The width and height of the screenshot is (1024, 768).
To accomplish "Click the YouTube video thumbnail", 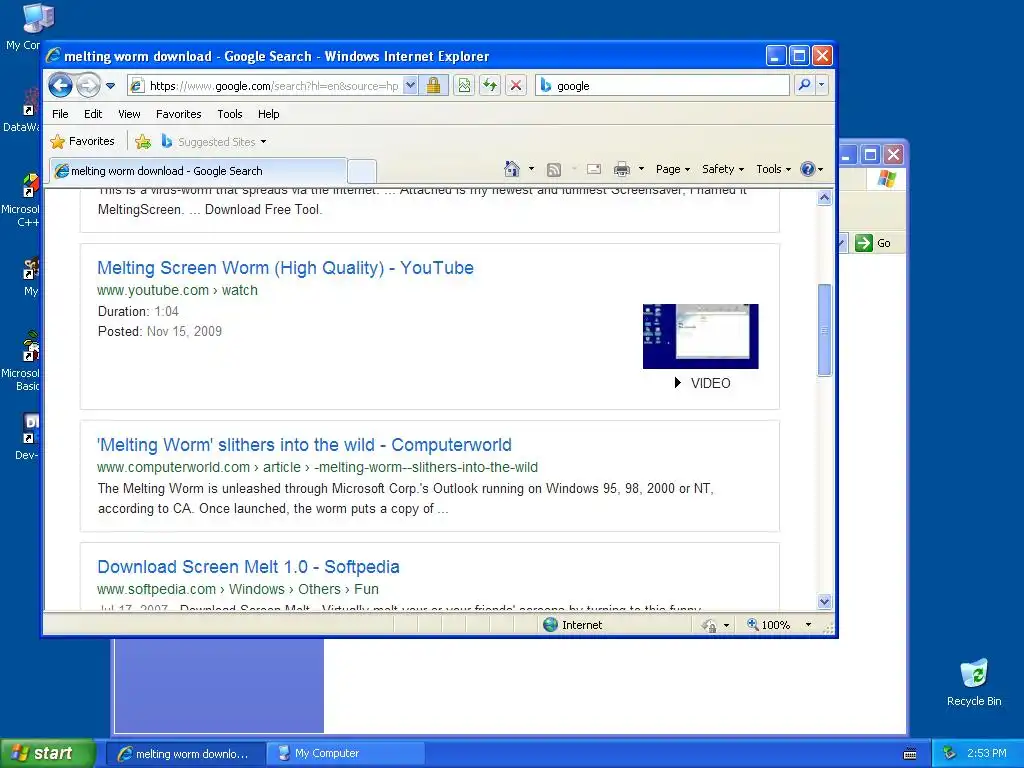I will click(701, 336).
